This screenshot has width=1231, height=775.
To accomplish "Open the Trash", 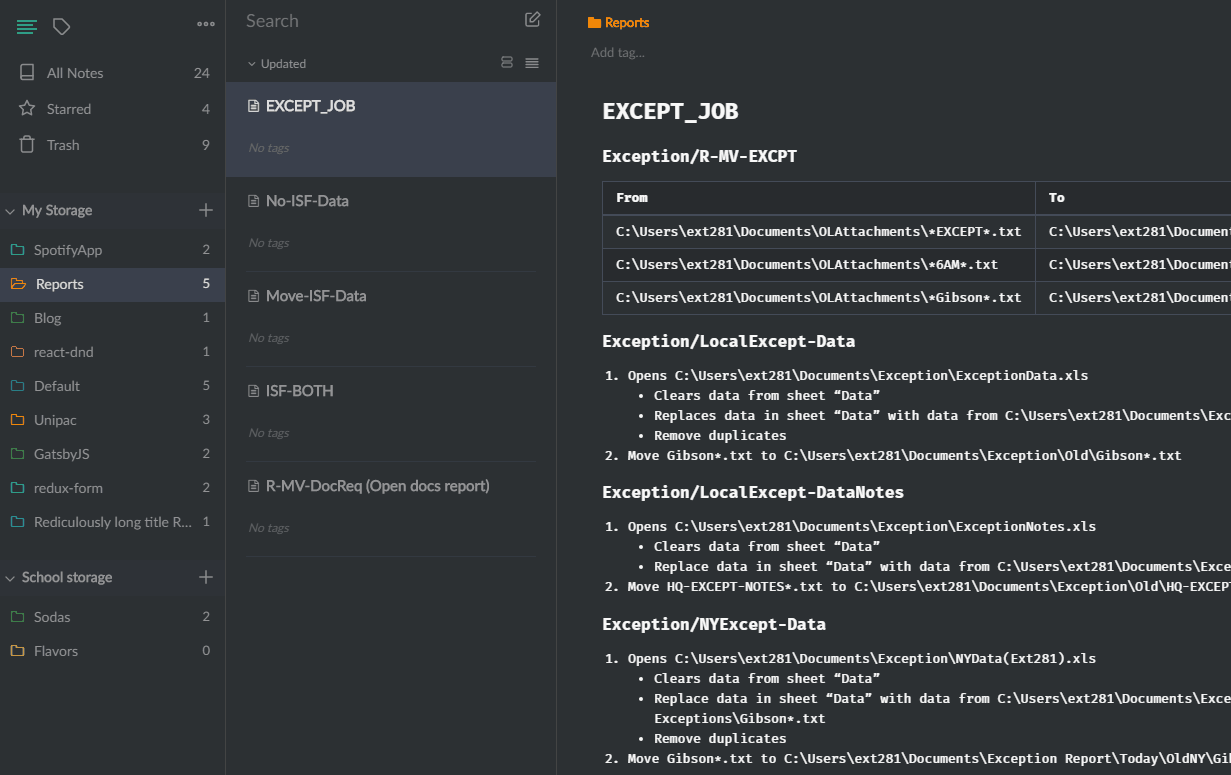I will 63,145.
